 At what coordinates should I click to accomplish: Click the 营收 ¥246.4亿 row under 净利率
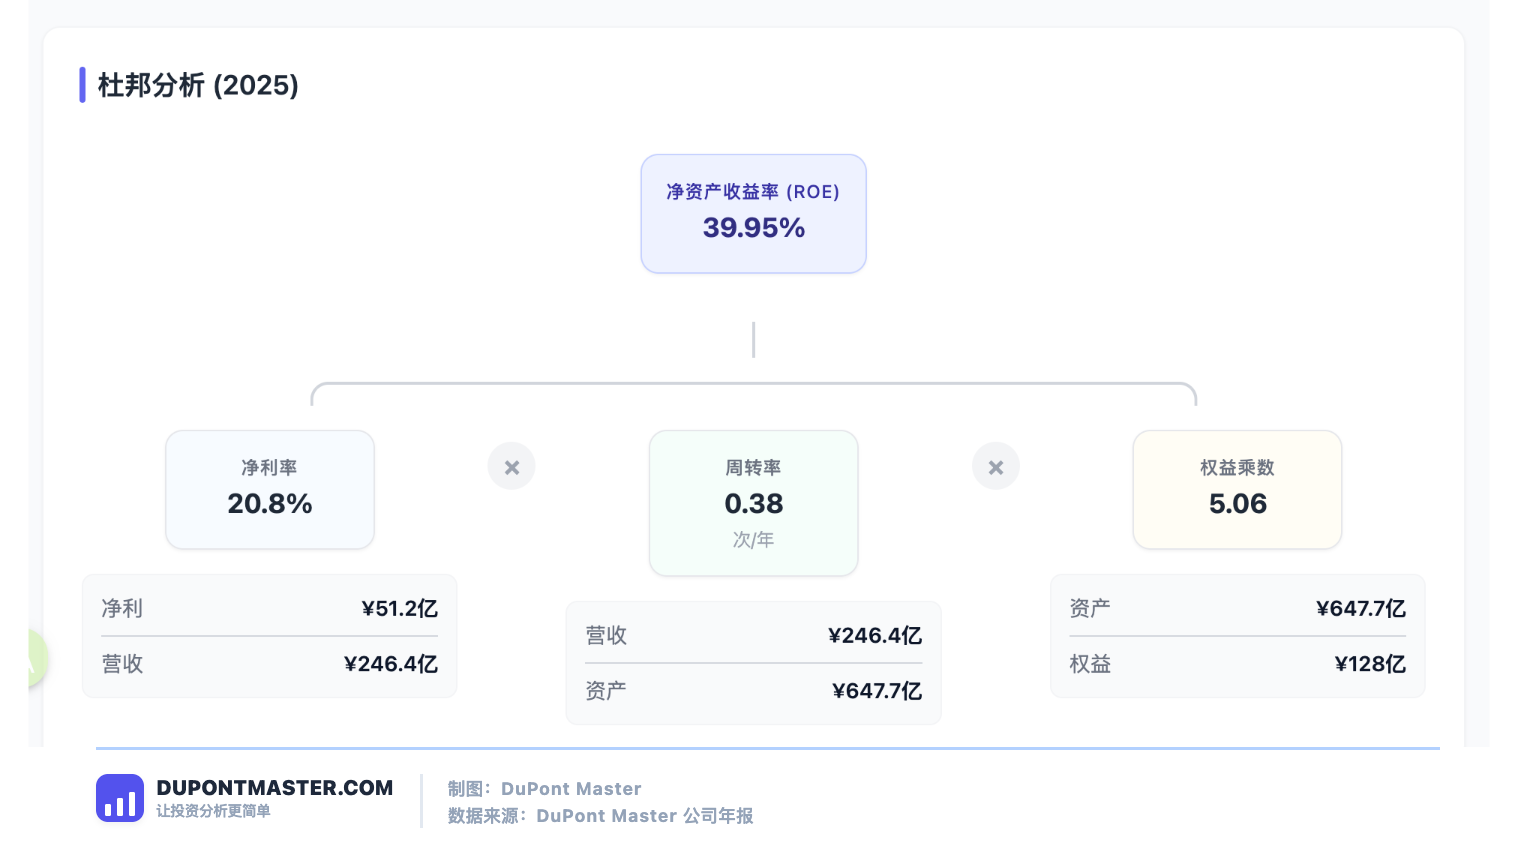click(x=270, y=664)
